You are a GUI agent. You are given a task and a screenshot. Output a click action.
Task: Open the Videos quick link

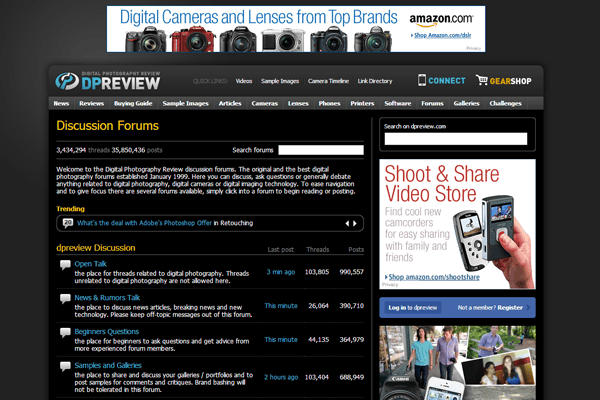pos(244,81)
